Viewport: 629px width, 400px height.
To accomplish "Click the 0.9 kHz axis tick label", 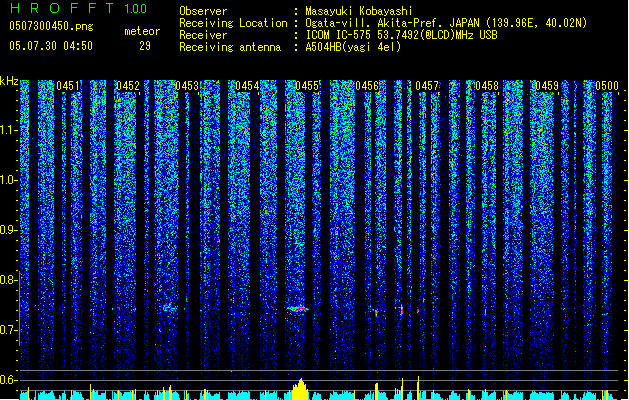I will (8, 230).
